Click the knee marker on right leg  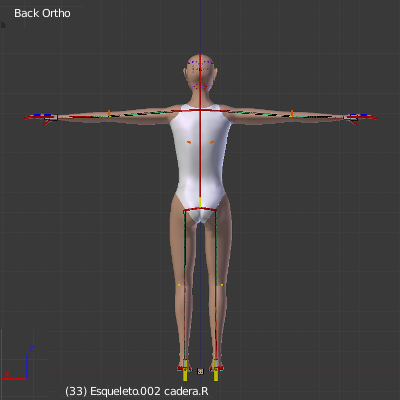220,285
